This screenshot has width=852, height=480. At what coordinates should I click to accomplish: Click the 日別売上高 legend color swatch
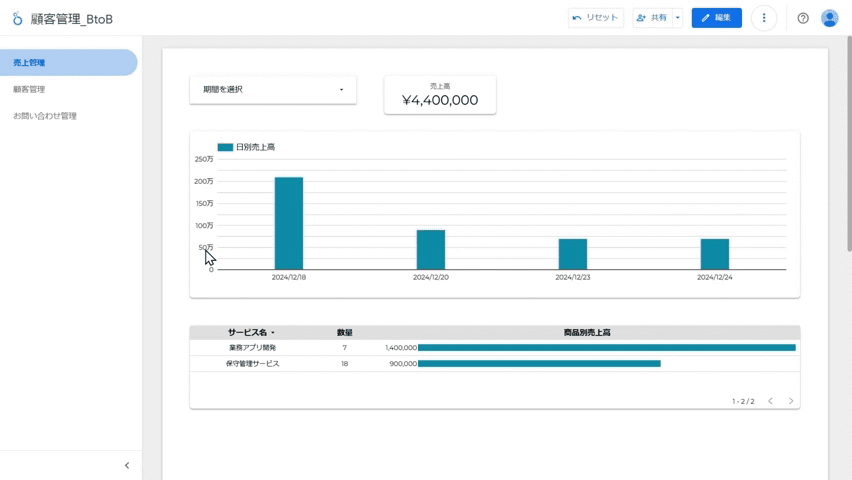[x=225, y=147]
